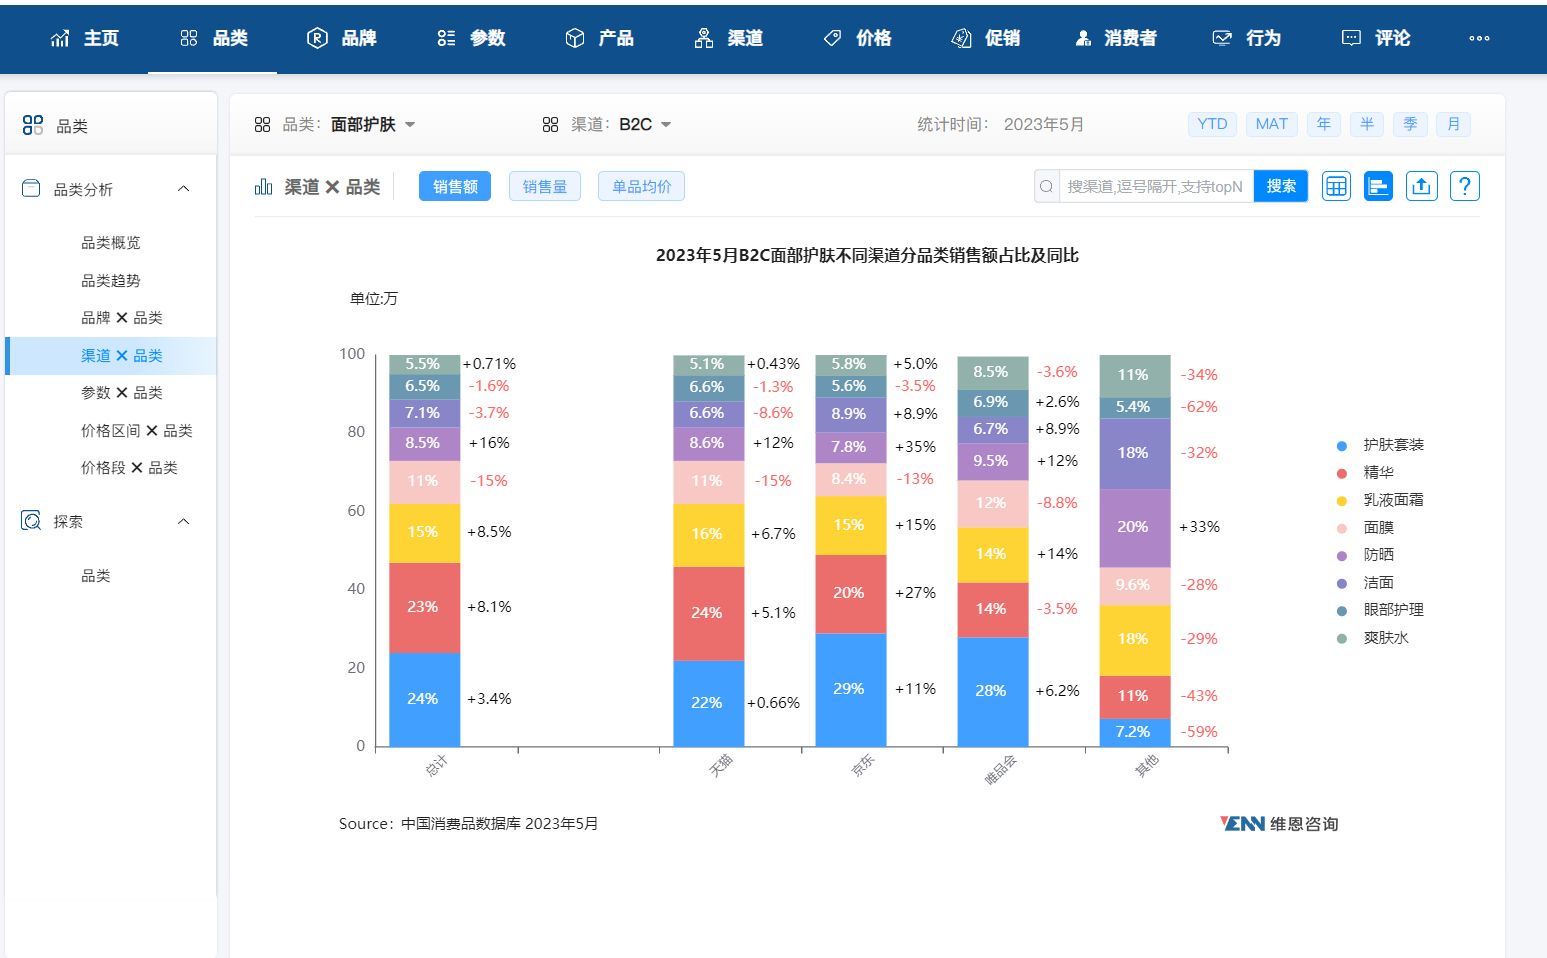Toggle 爽肤水 legend swatch
Viewport: 1547px width, 958px height.
[x=1342, y=638]
